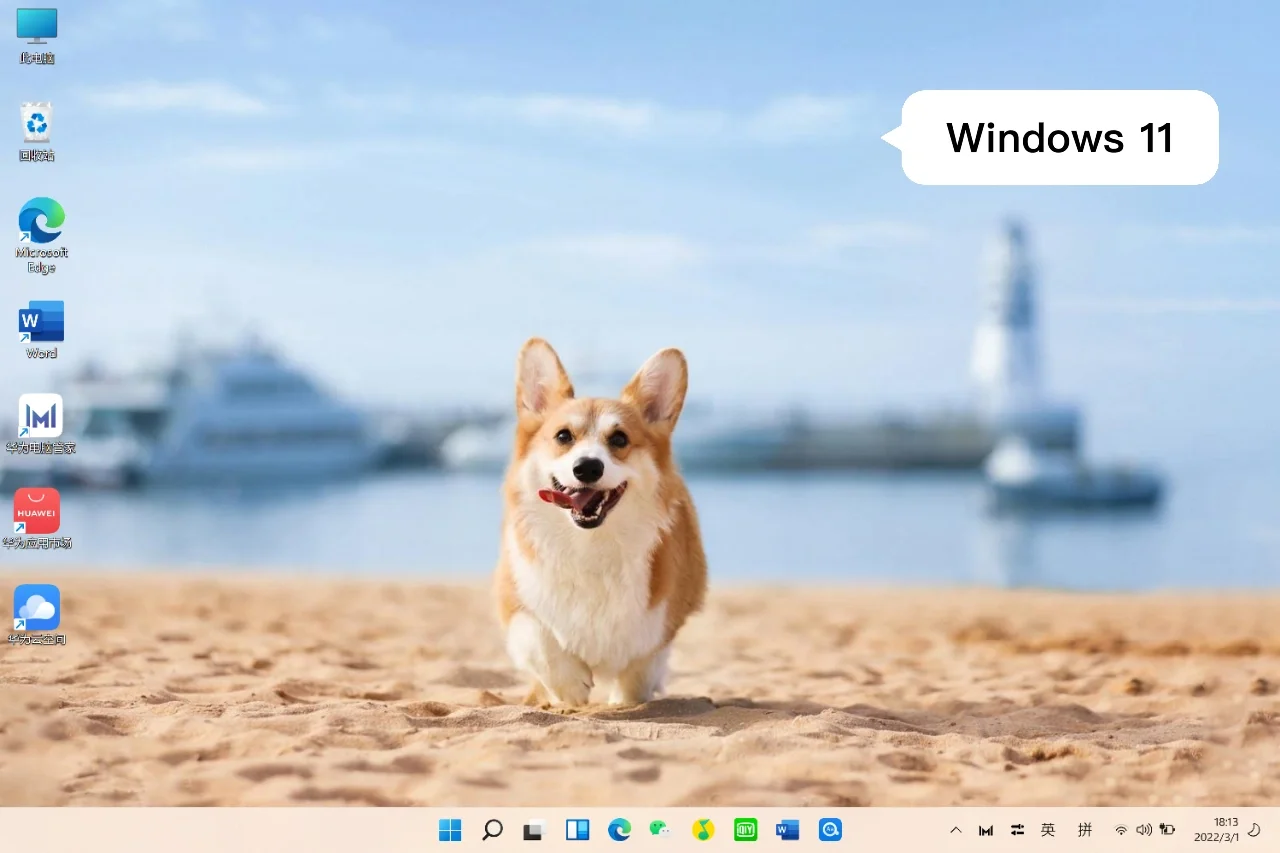Open iQIYI from the taskbar
1280x853 pixels.
coord(745,829)
